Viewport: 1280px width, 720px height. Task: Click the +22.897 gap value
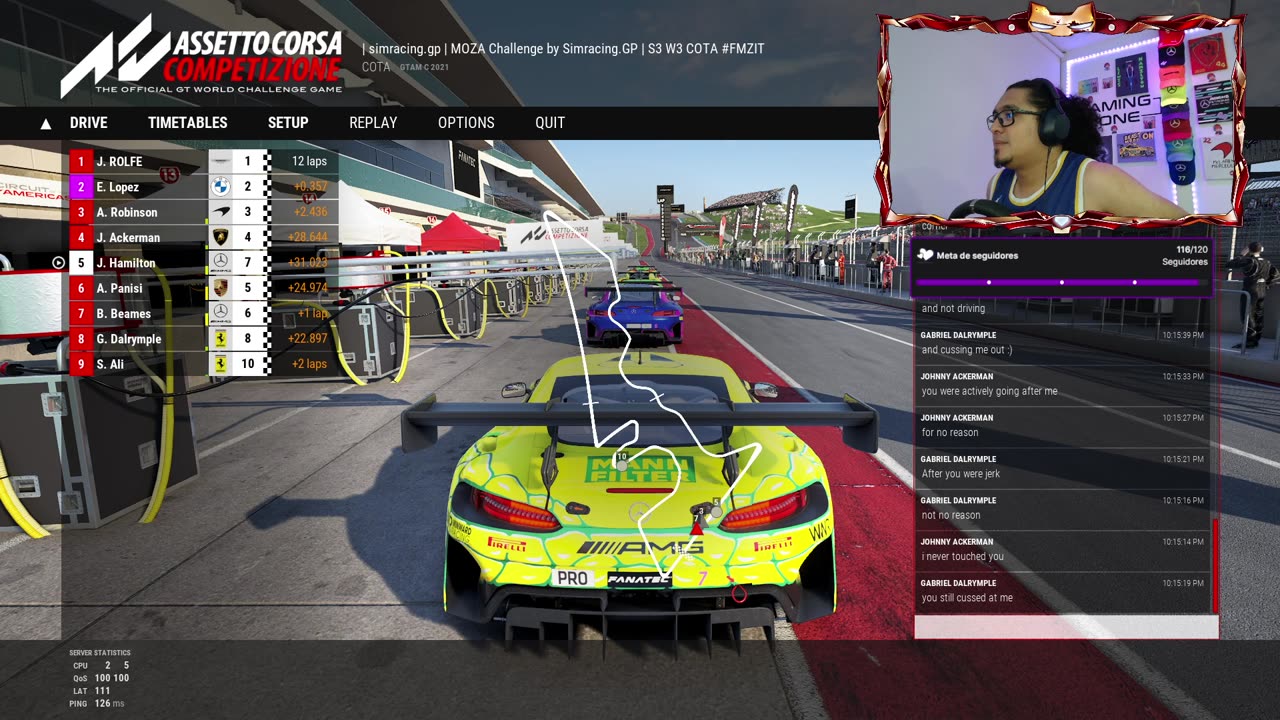[307, 339]
